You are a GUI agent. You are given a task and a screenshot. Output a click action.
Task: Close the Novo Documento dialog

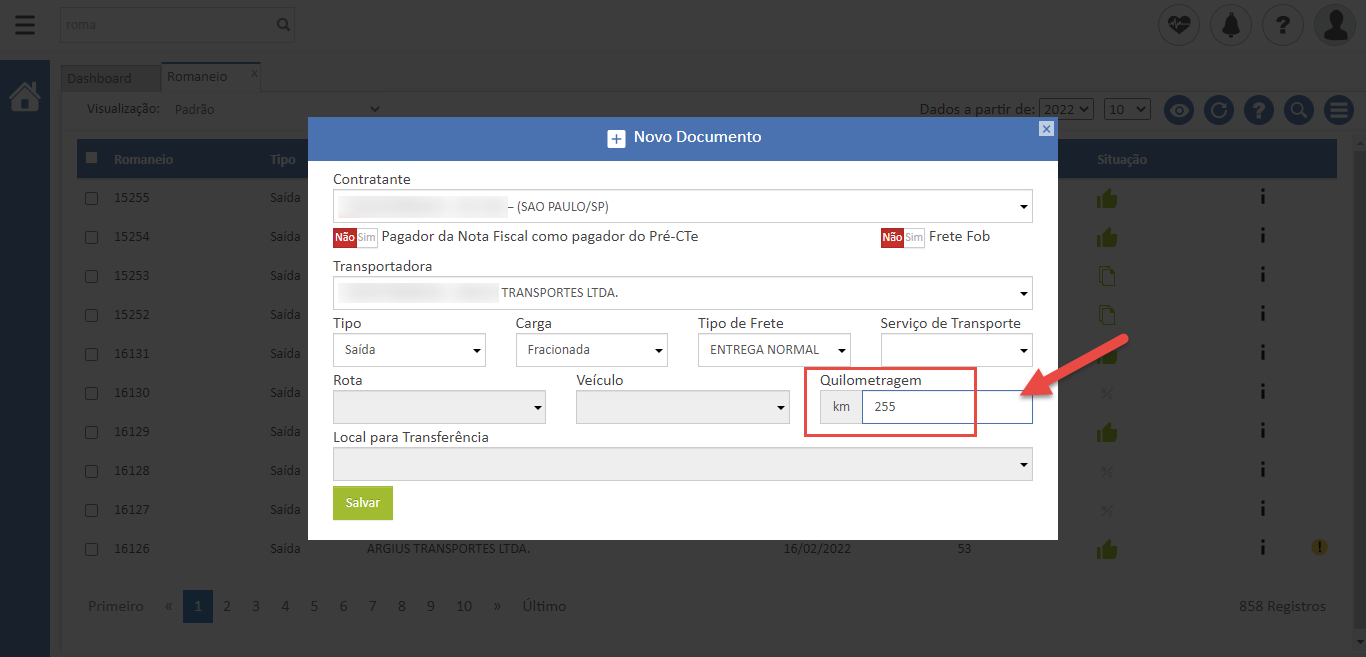point(1046,129)
